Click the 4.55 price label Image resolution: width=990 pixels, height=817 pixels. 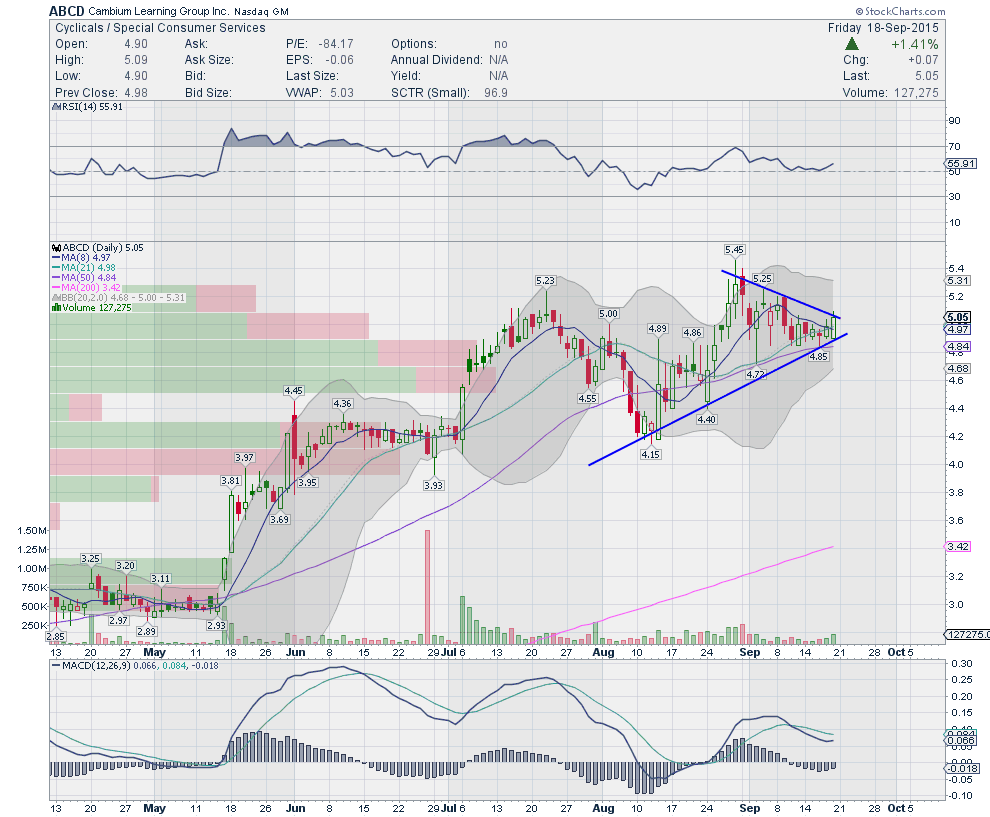pyautogui.click(x=588, y=398)
